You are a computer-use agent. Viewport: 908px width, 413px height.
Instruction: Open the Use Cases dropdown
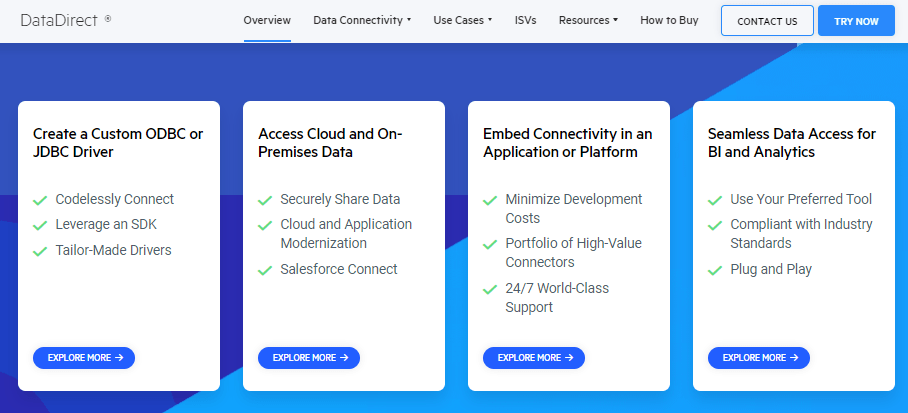click(x=462, y=20)
